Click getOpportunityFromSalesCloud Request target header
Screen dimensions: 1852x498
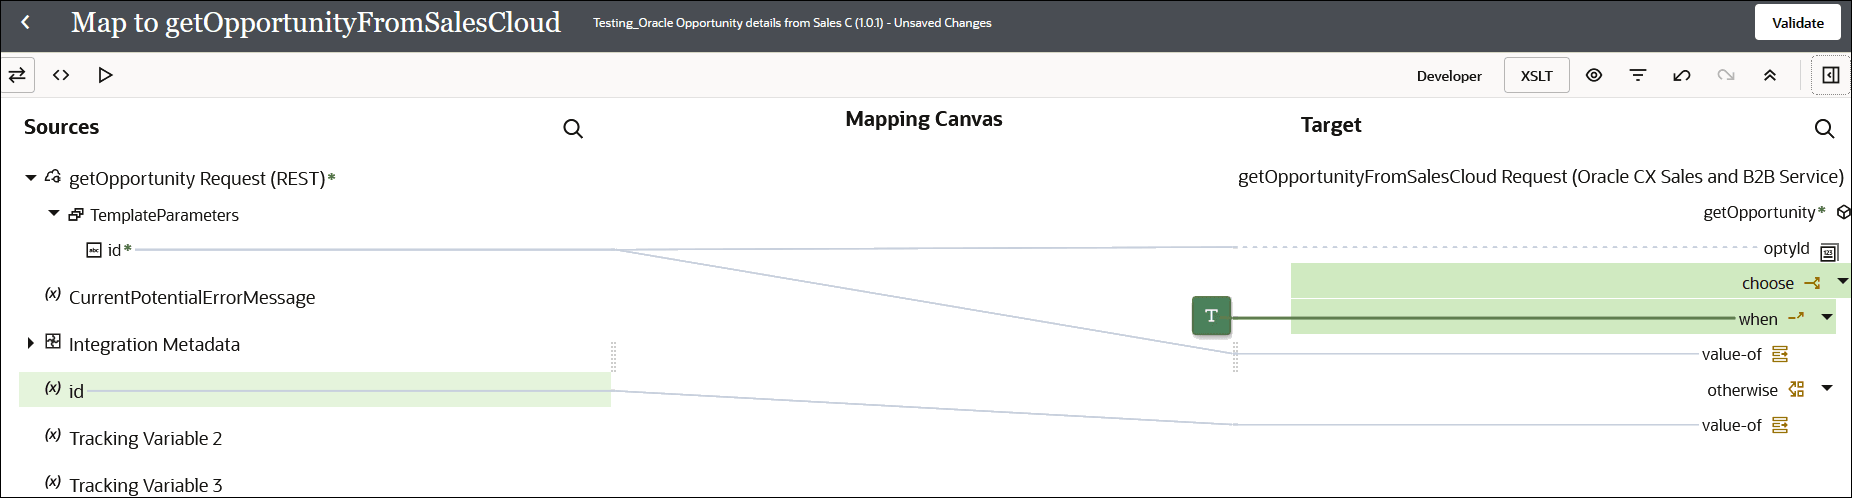1540,177
